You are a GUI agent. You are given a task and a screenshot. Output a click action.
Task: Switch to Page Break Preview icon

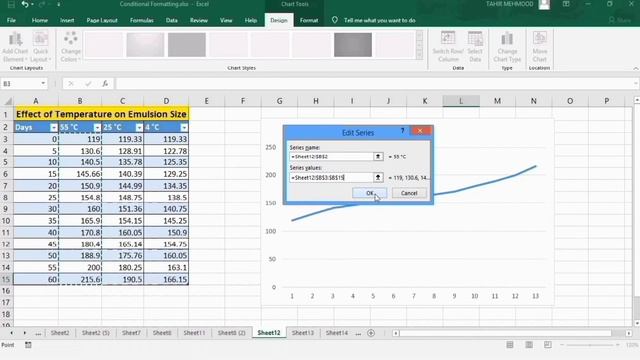[548, 345]
